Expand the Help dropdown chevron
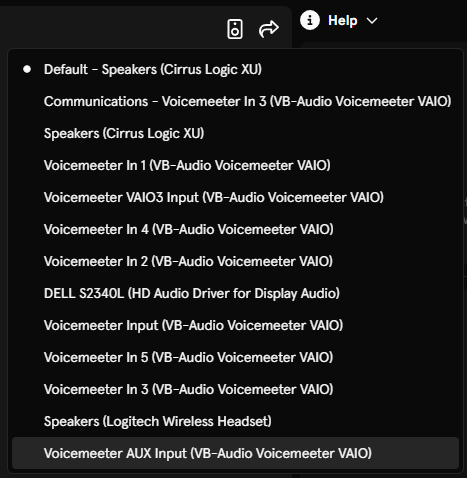The image size is (467, 478). tap(372, 21)
